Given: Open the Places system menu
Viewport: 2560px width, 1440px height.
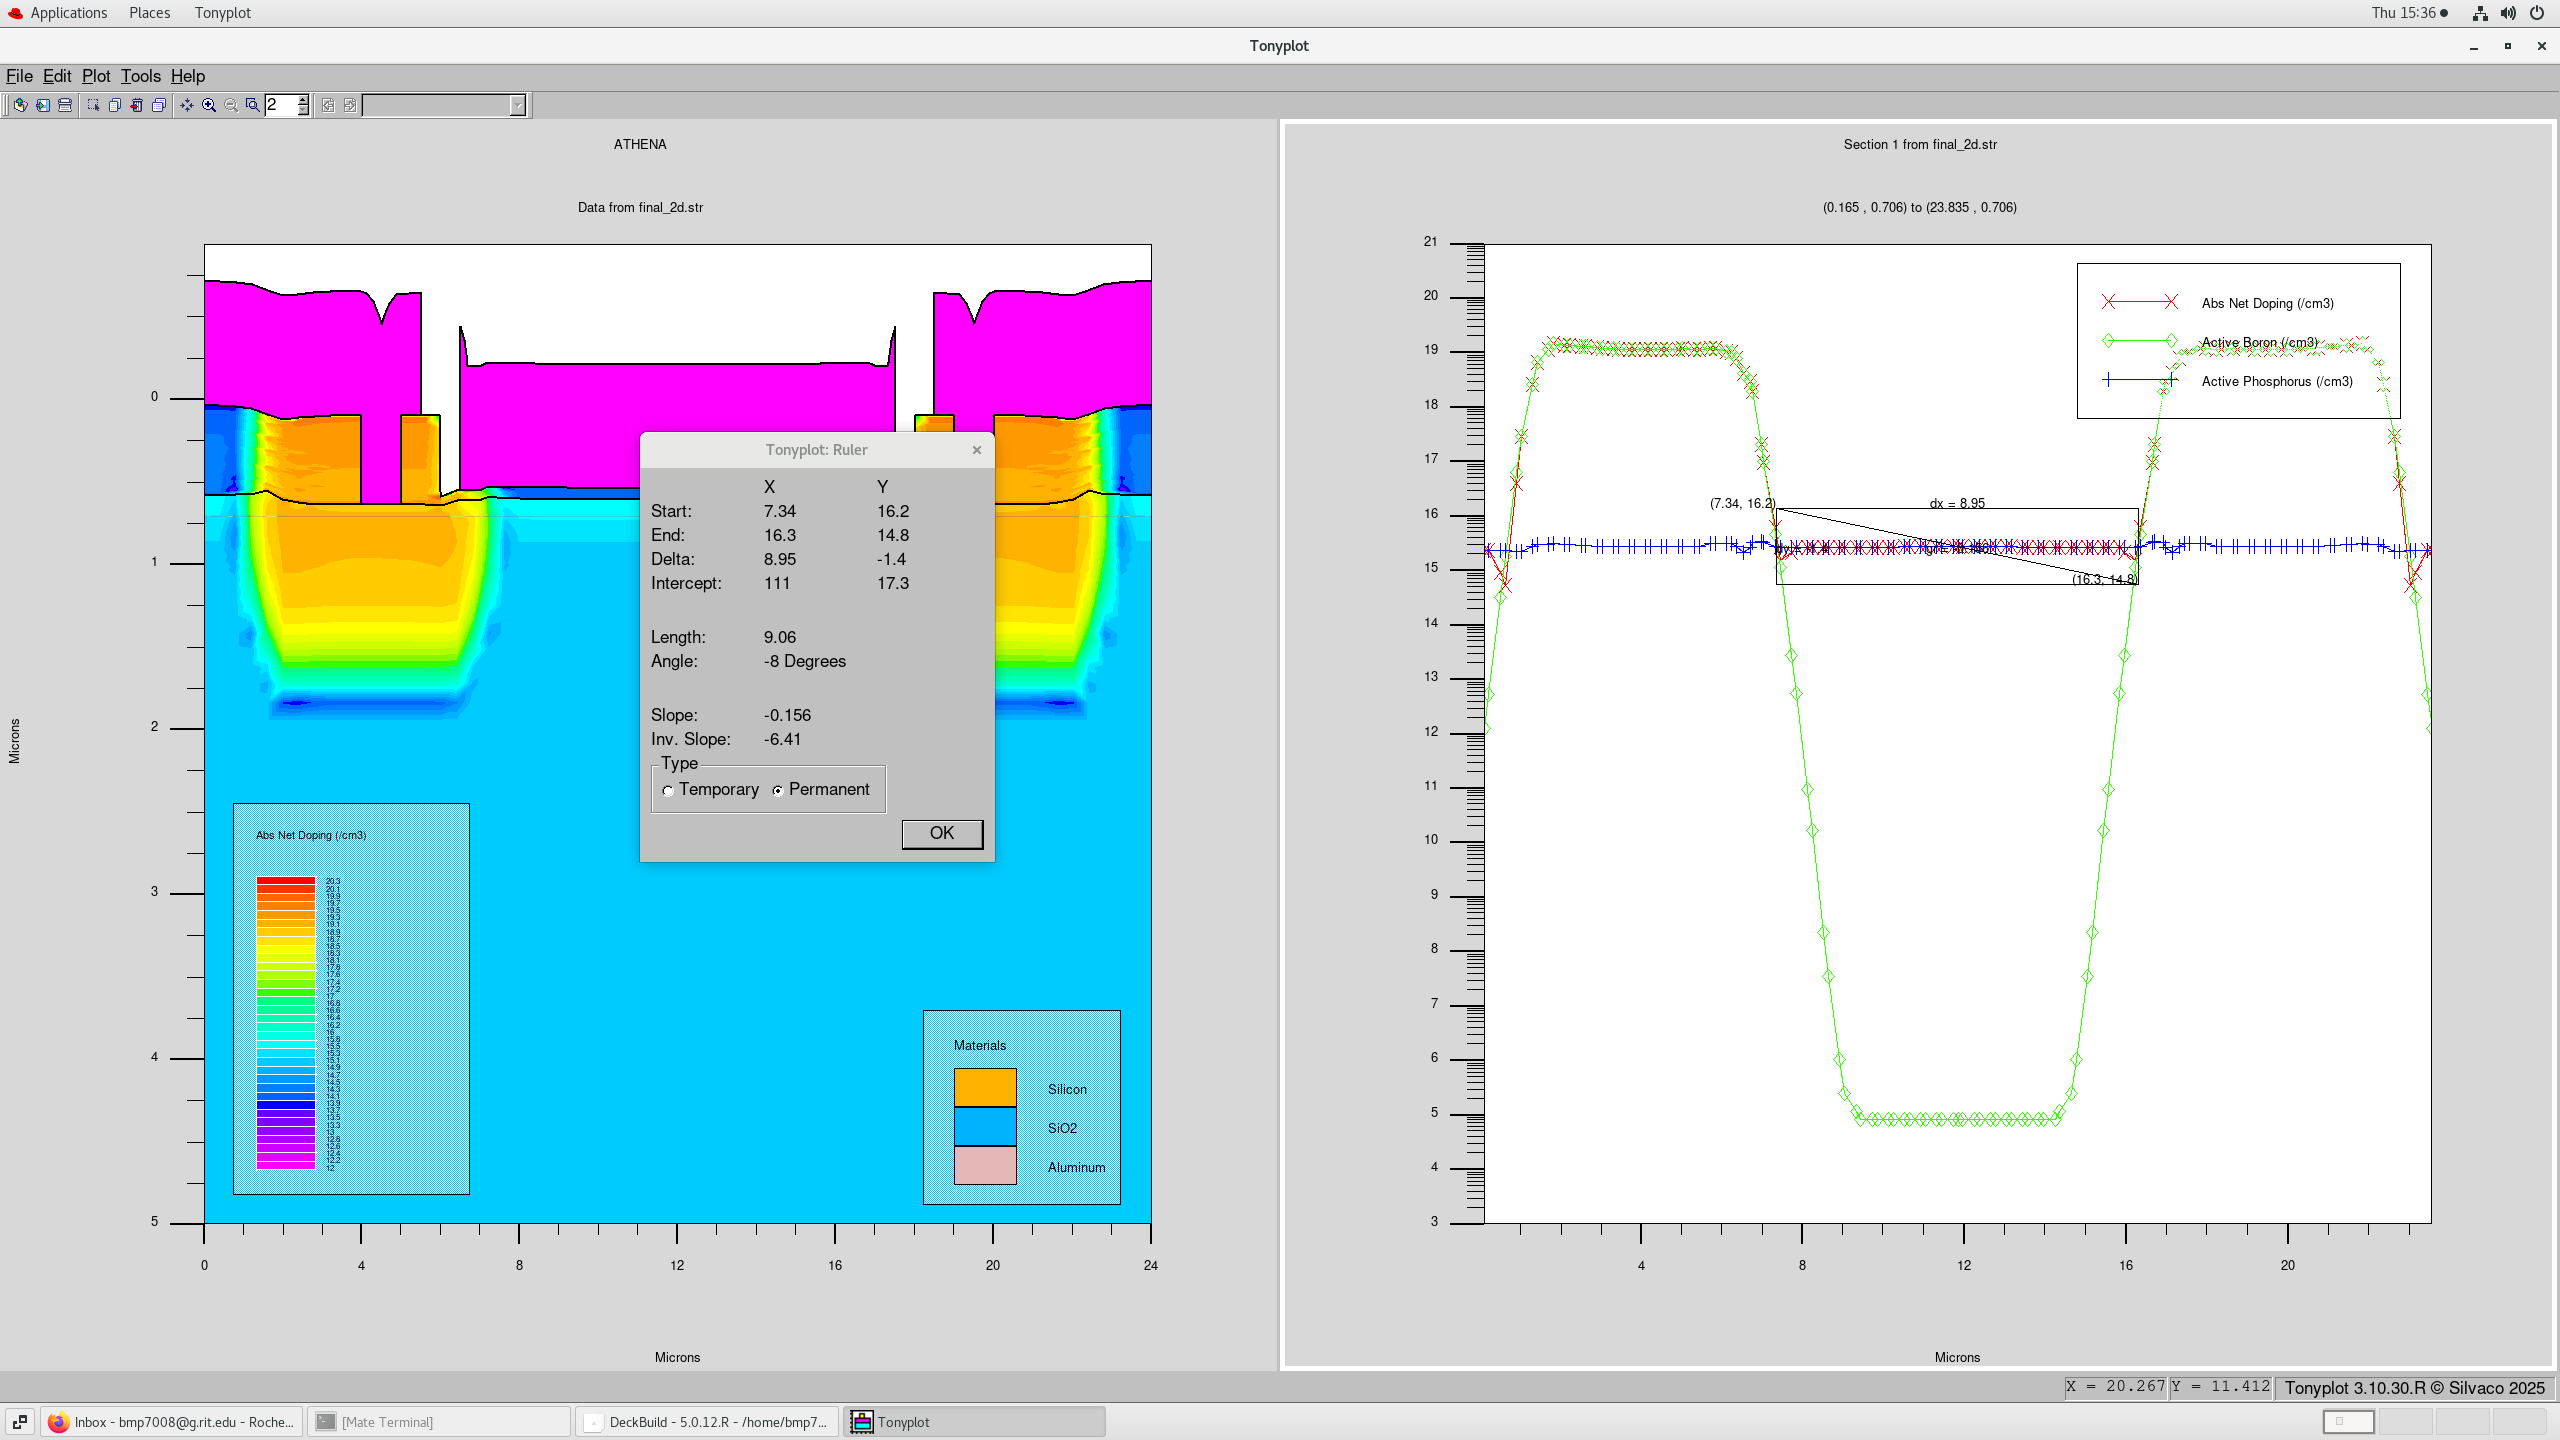Looking at the screenshot, I should pos(149,13).
